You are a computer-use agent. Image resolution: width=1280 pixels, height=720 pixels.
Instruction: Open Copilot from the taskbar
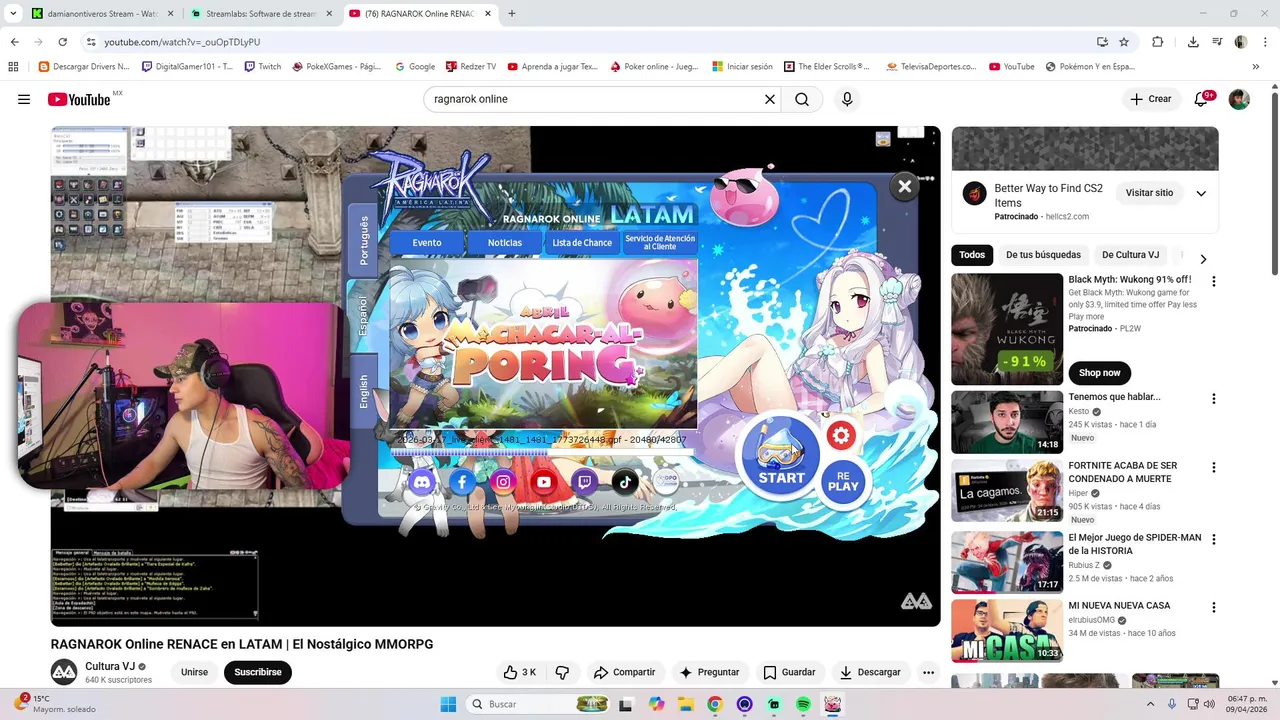pyautogui.click(x=656, y=704)
